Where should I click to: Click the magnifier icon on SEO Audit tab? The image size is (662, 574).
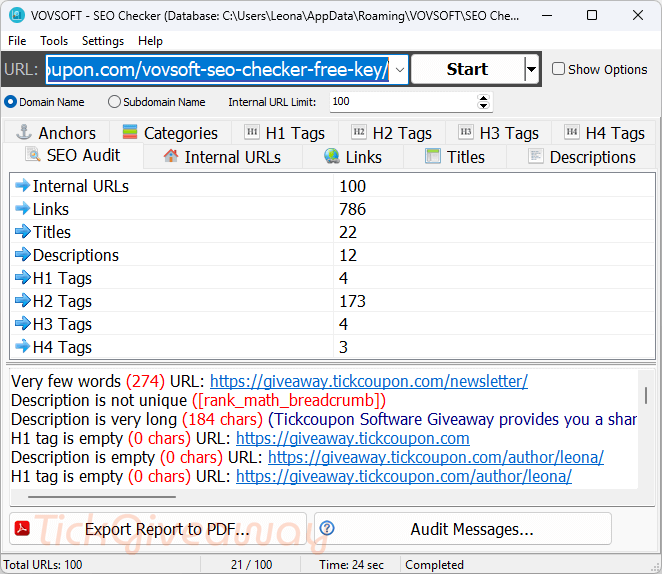click(33, 154)
